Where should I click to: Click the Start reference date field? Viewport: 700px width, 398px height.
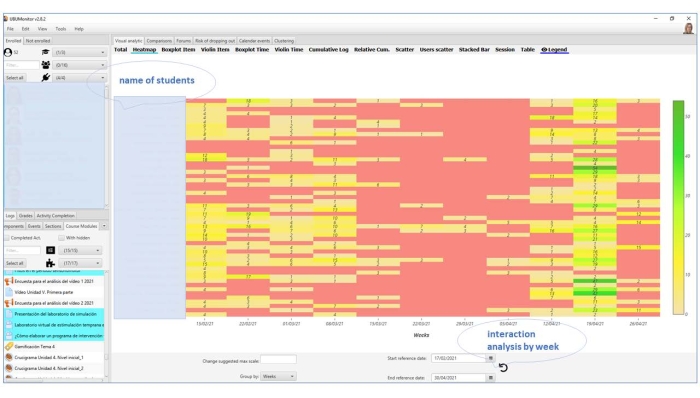click(458, 358)
